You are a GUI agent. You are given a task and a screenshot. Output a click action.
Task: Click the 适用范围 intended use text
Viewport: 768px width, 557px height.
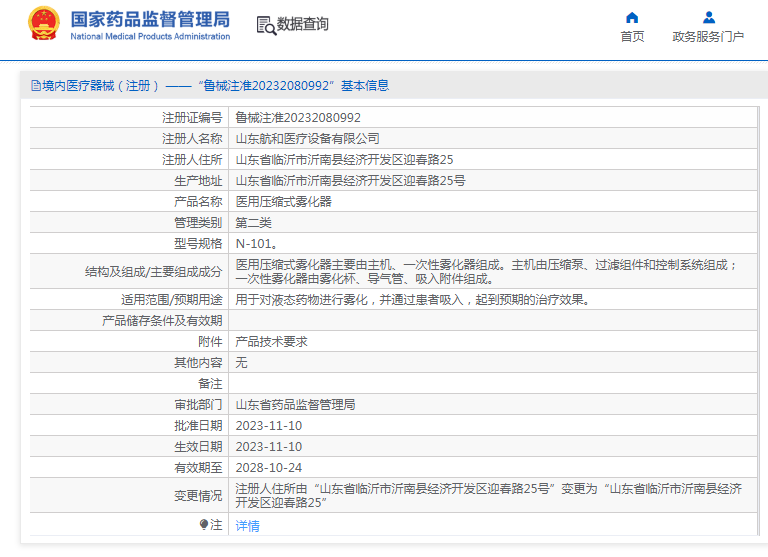(413, 300)
